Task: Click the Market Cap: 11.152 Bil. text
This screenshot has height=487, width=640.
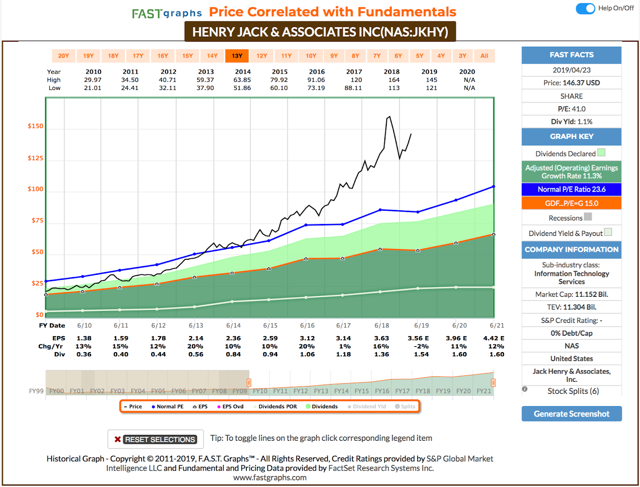Action: [x=571, y=294]
